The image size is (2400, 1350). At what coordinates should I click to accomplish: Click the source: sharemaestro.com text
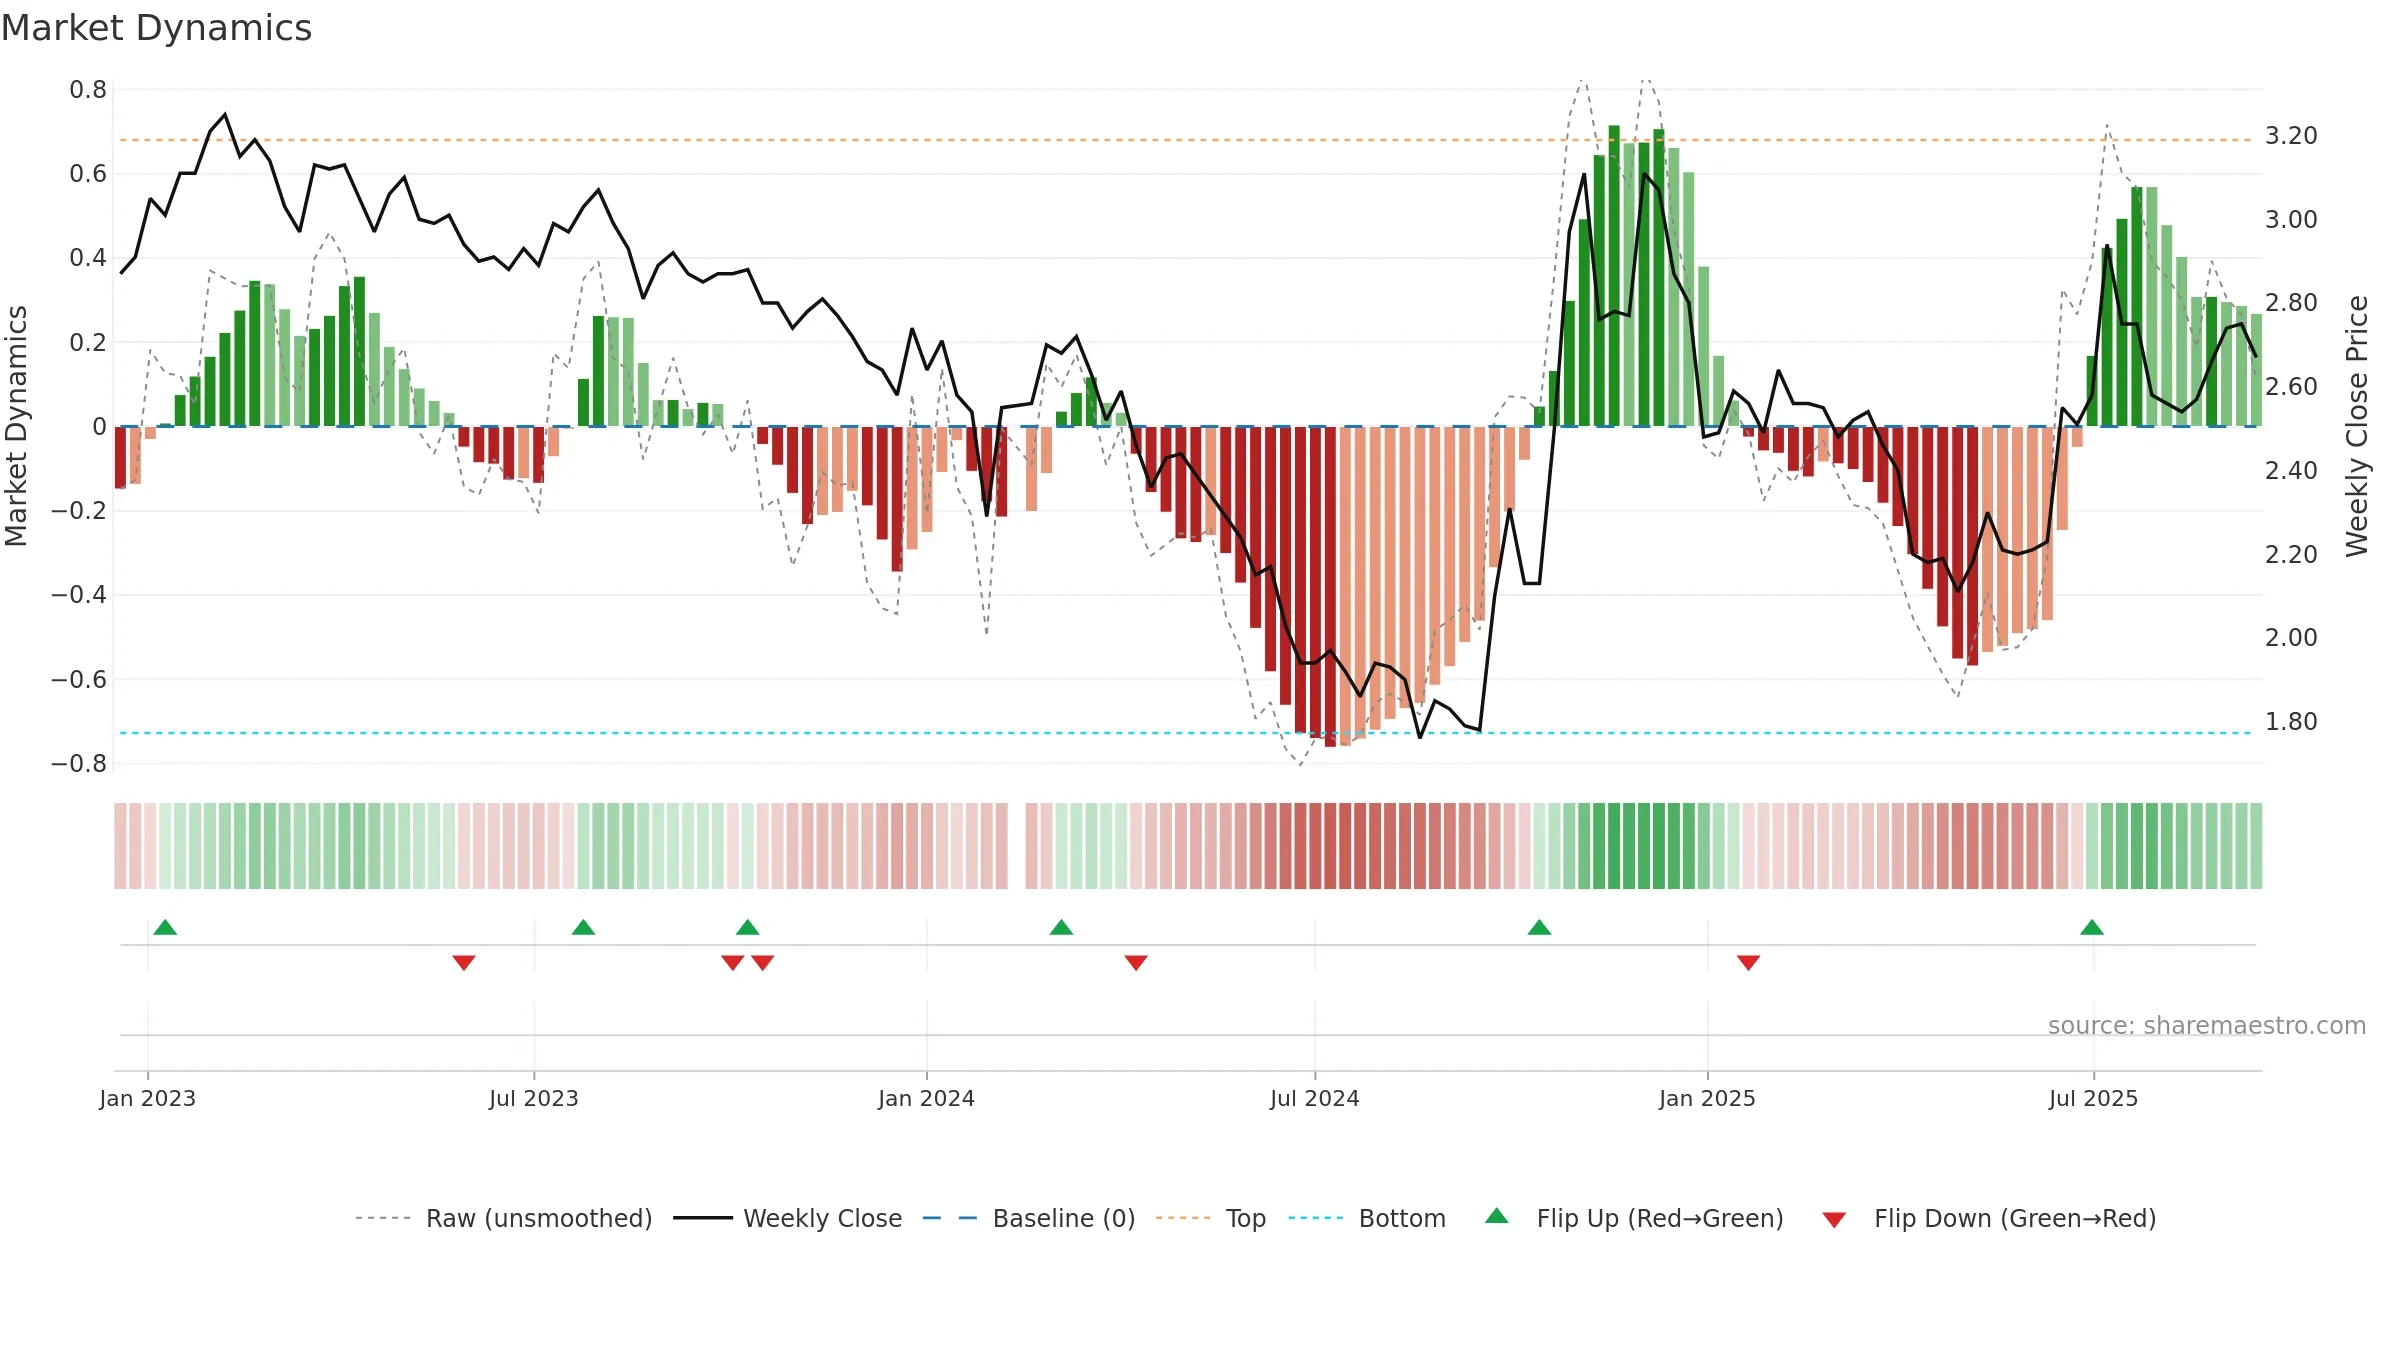tap(2207, 1025)
